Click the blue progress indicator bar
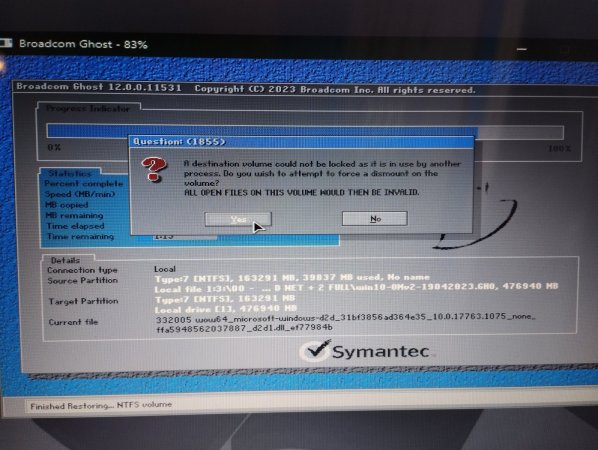This screenshot has width=598, height=450. [305, 132]
